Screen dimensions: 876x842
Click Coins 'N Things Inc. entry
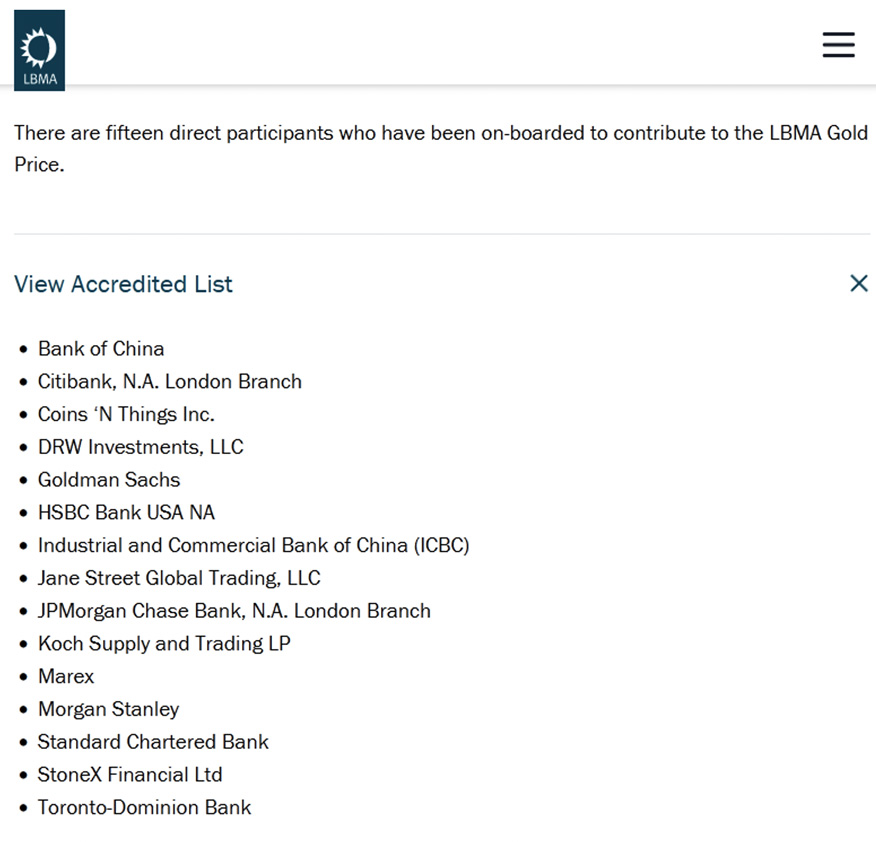coord(126,414)
